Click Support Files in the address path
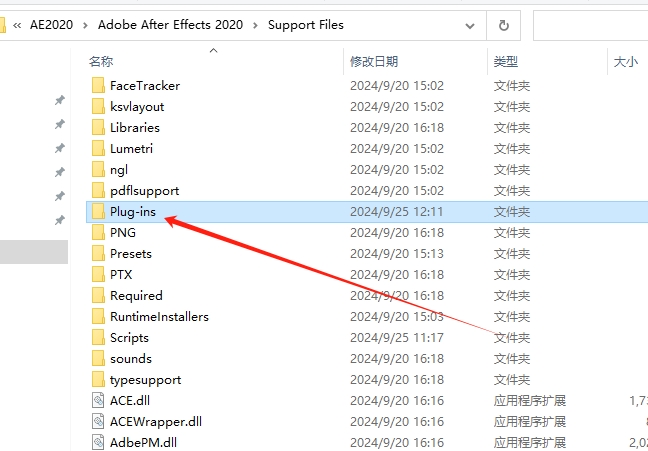The width and height of the screenshot is (648, 451). 306,25
